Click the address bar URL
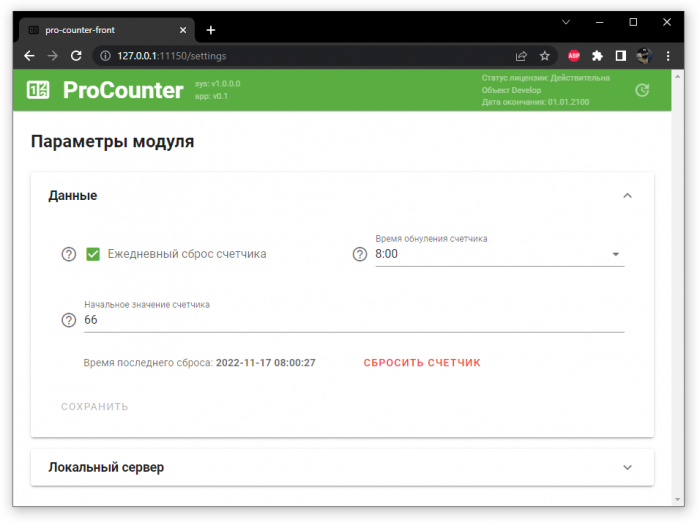The width and height of the screenshot is (700, 523). point(172,56)
